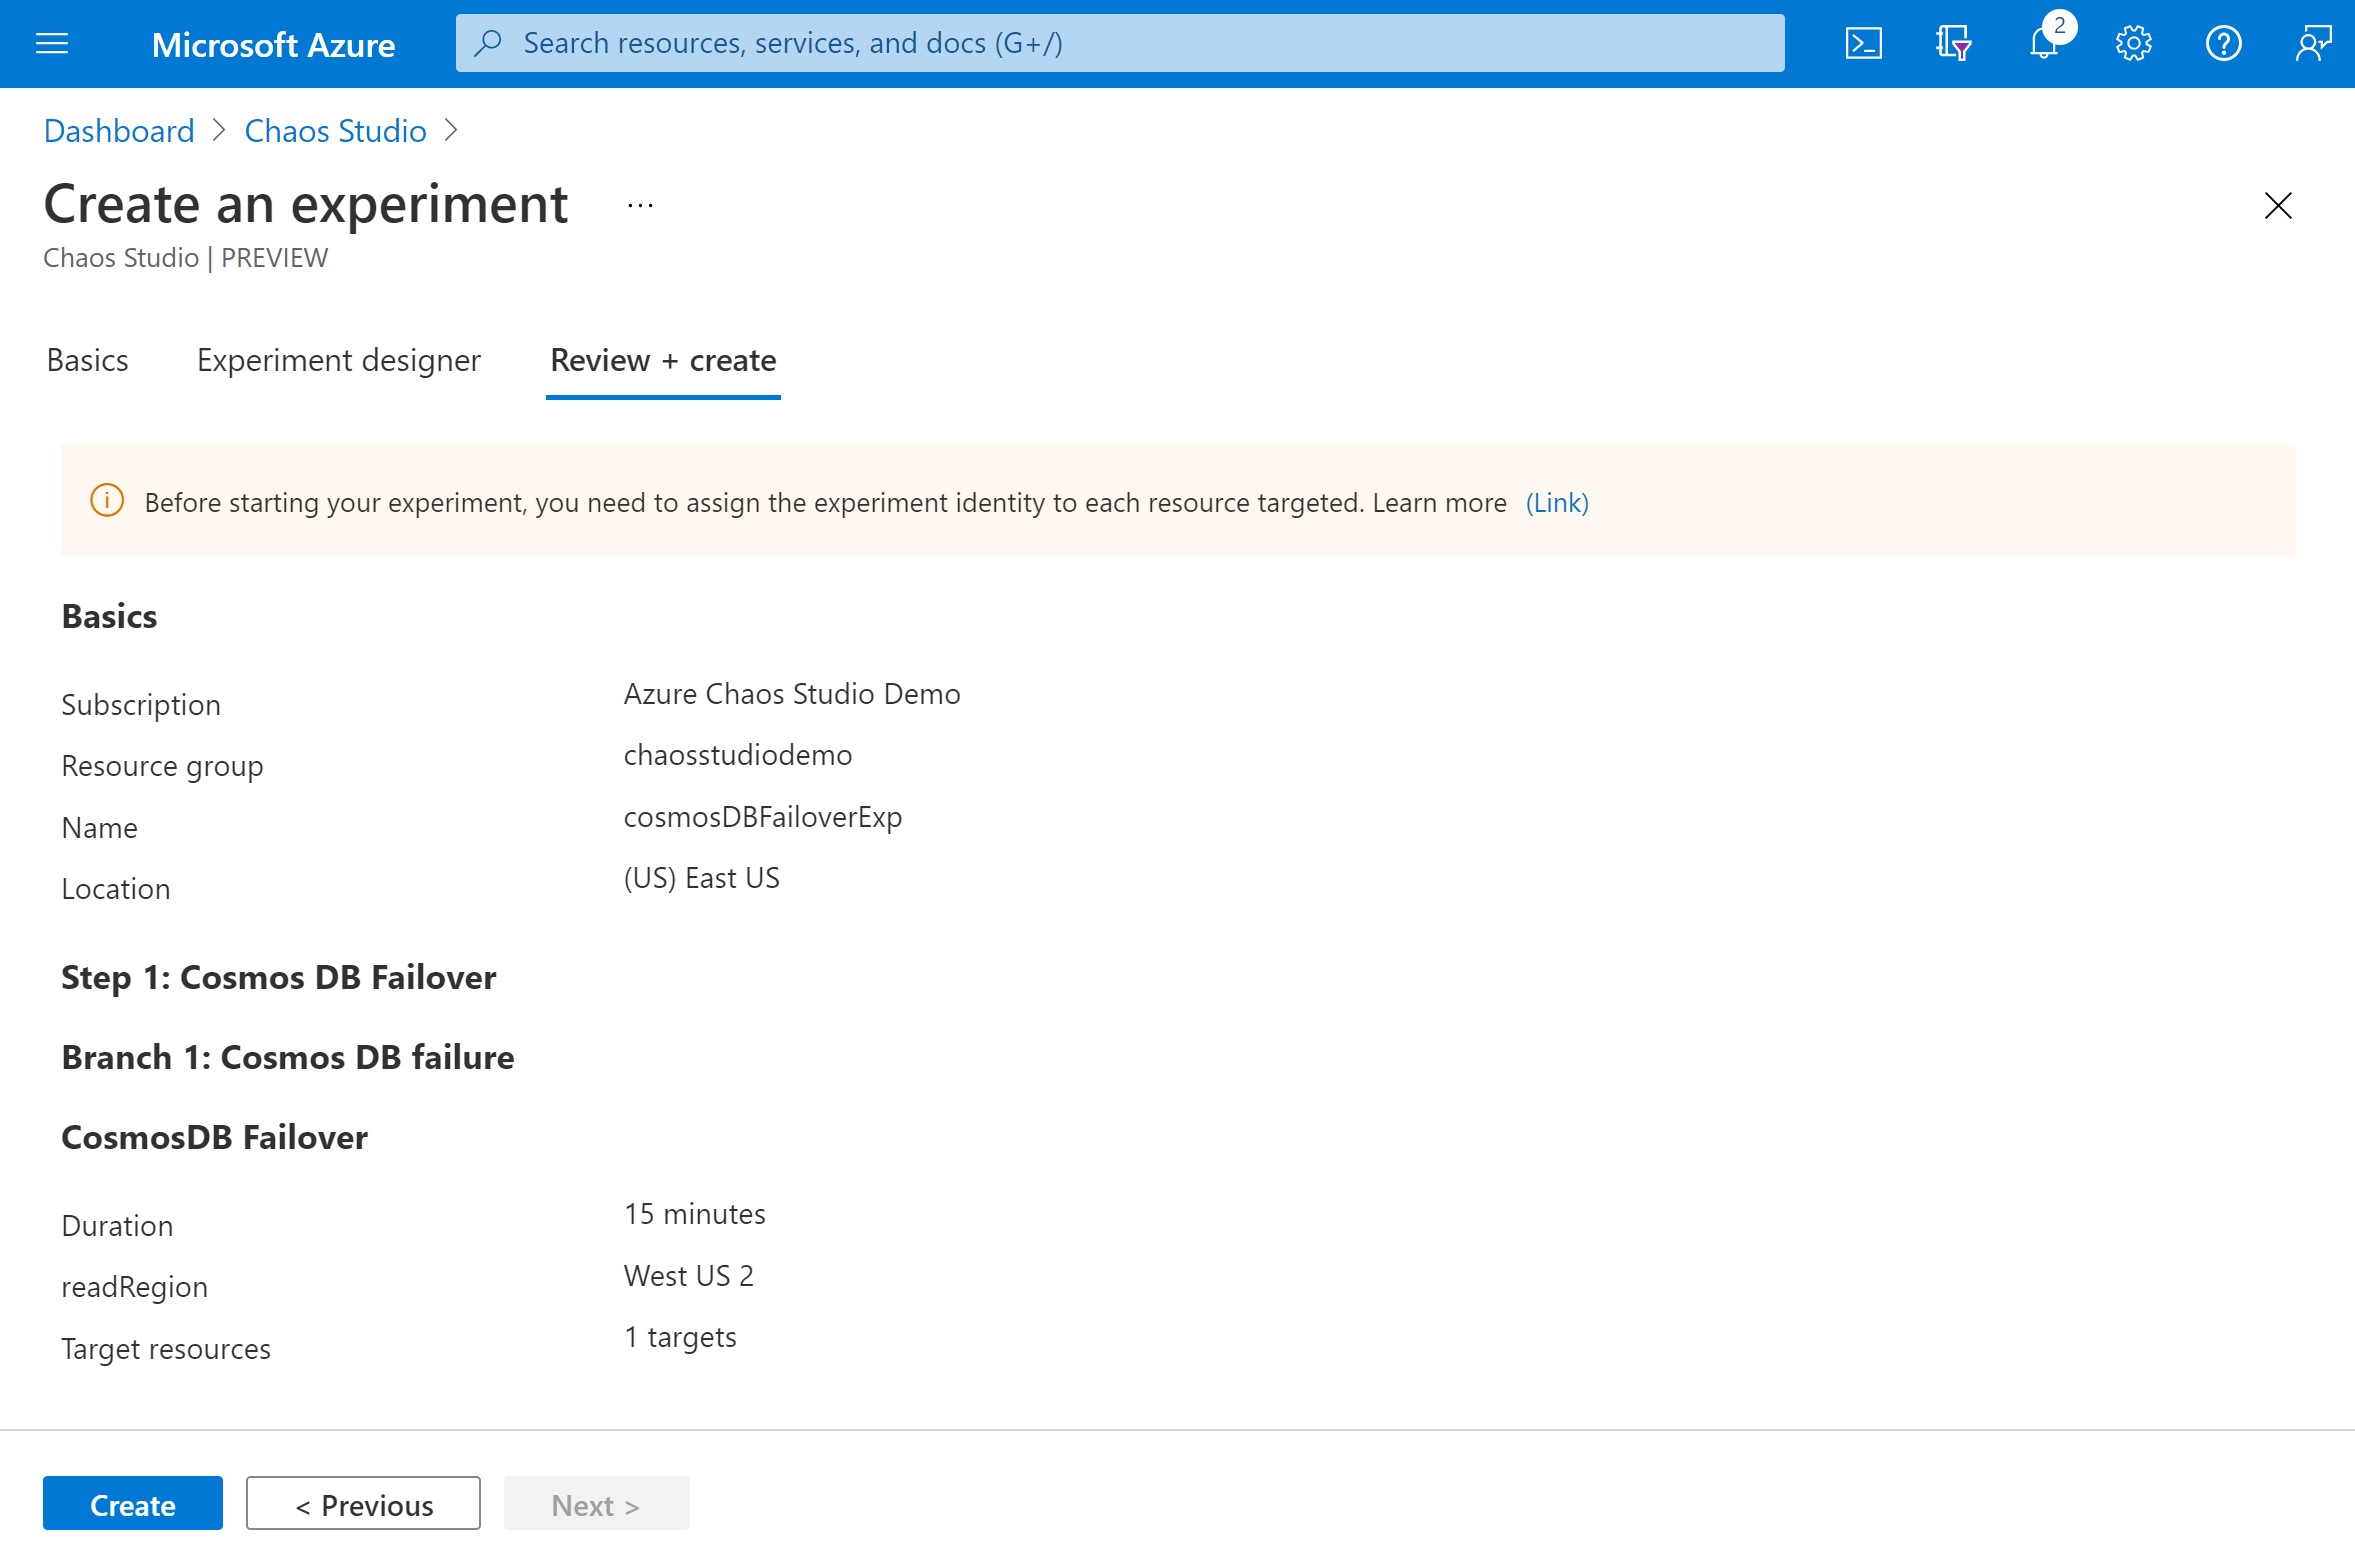Click the hamburger menu icon

point(52,40)
